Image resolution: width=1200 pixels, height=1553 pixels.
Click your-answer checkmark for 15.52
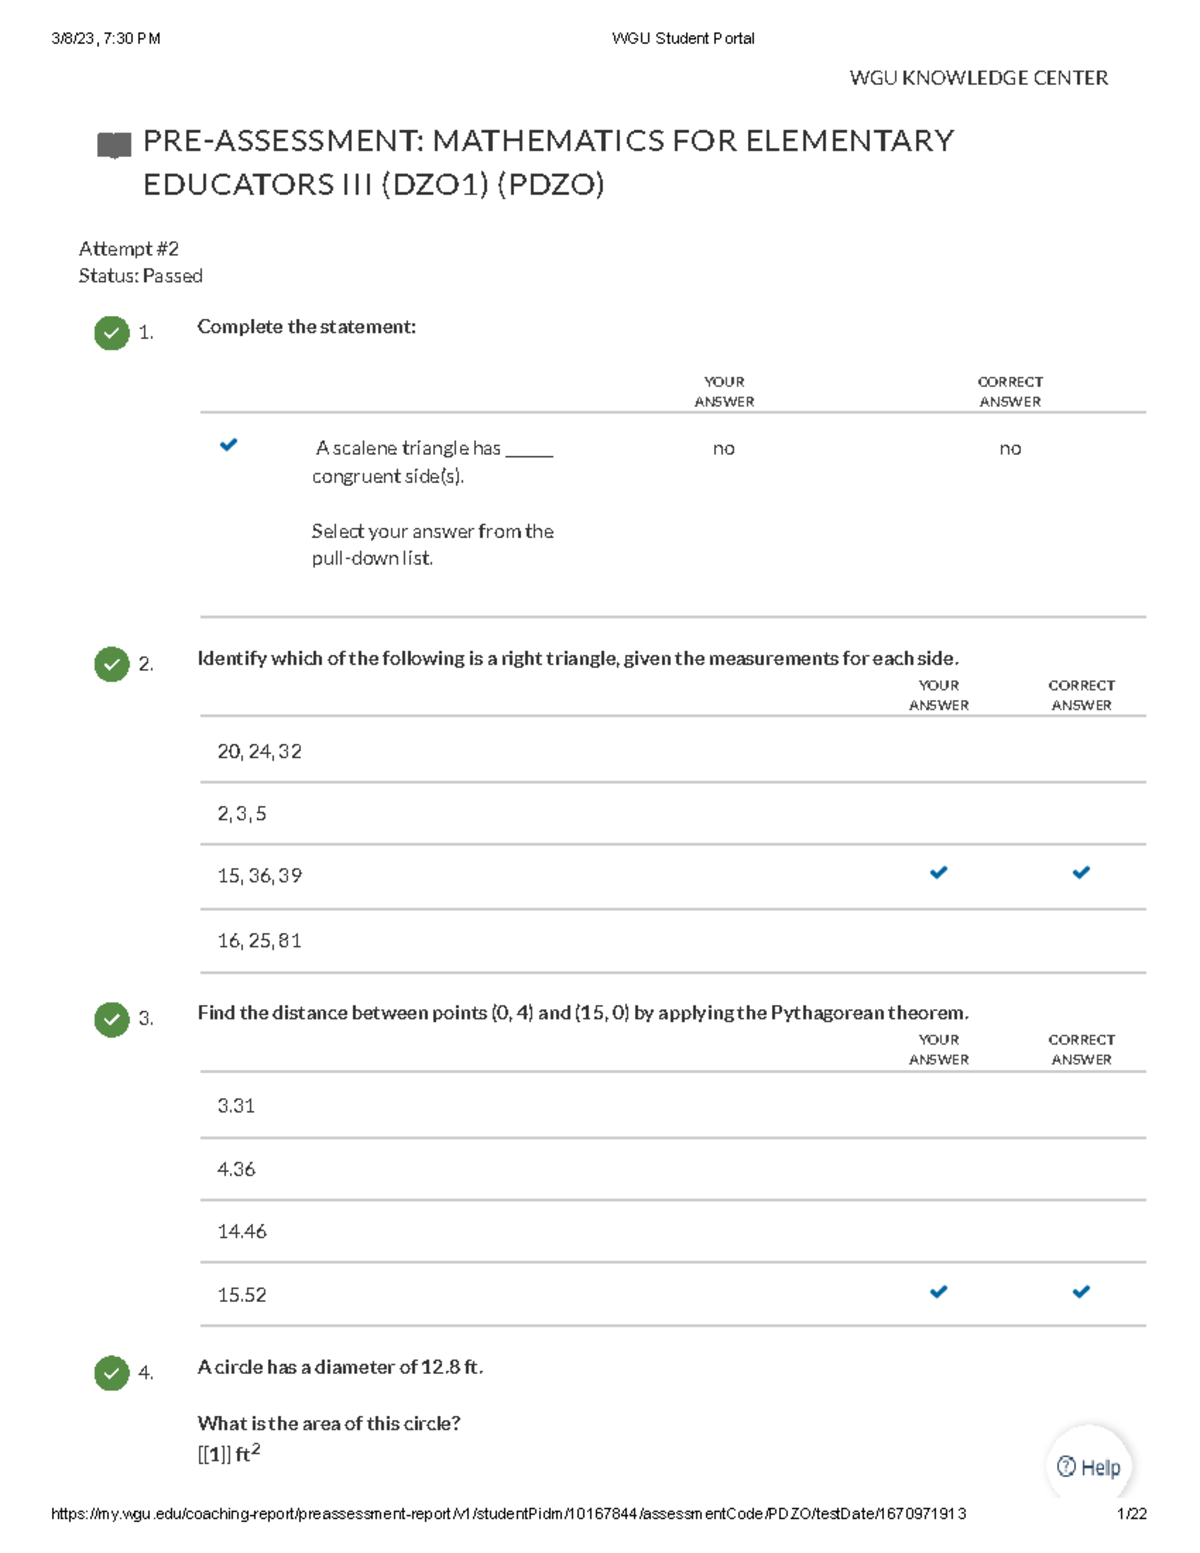(x=938, y=1292)
